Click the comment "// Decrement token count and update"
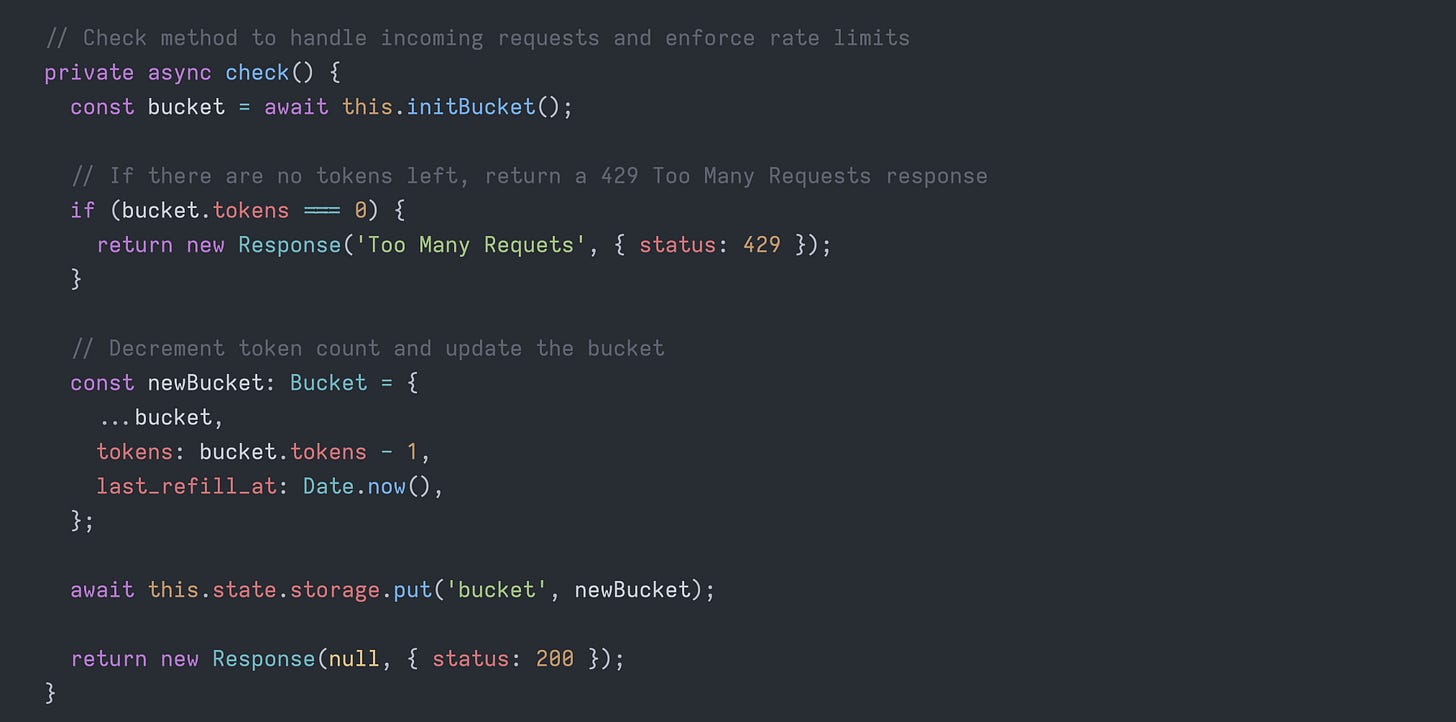Viewport: 1456px width, 722px height. (367, 348)
